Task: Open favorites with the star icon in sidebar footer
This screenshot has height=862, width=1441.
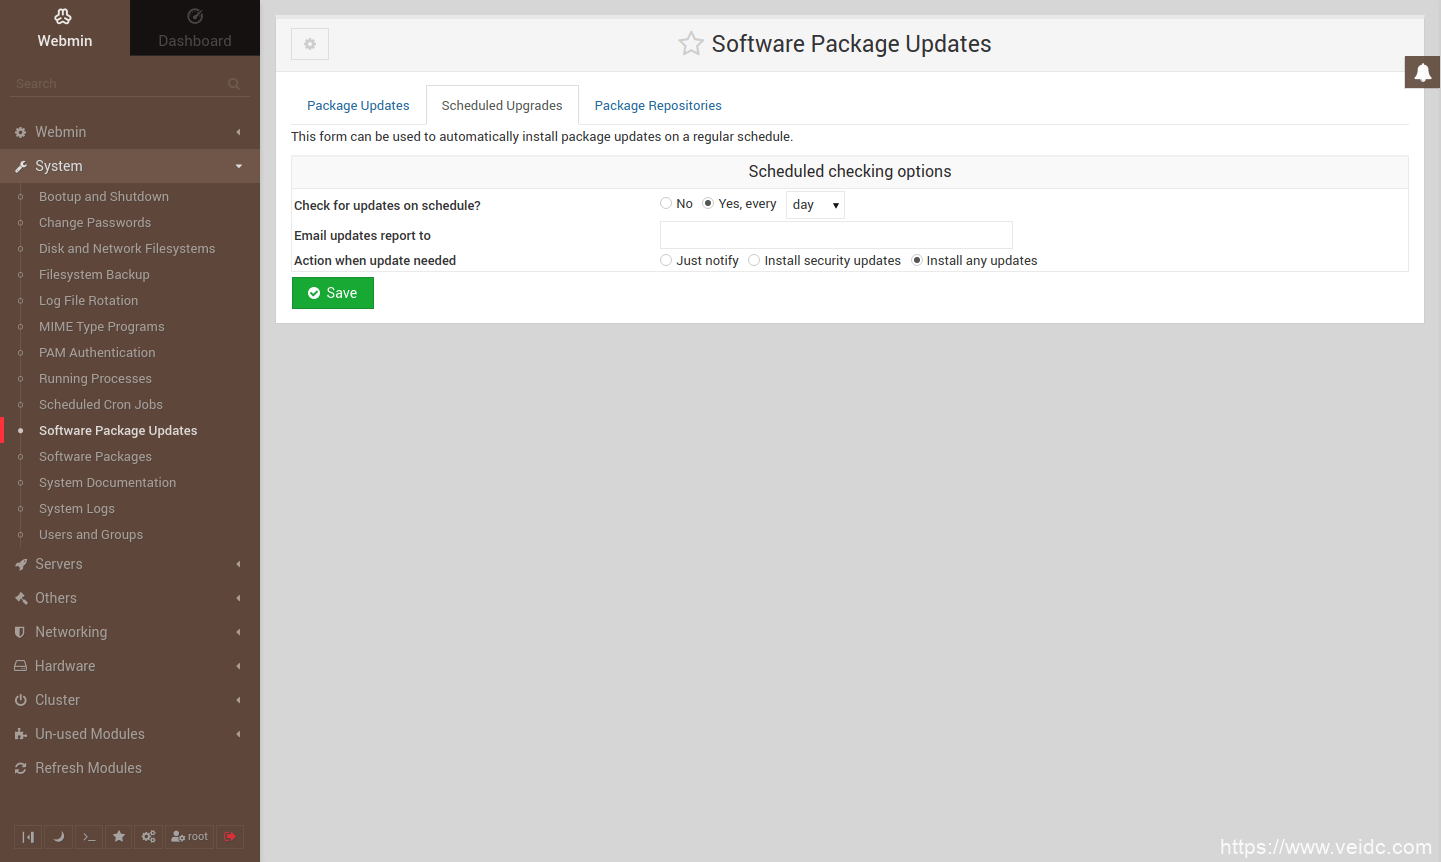Action: click(119, 837)
